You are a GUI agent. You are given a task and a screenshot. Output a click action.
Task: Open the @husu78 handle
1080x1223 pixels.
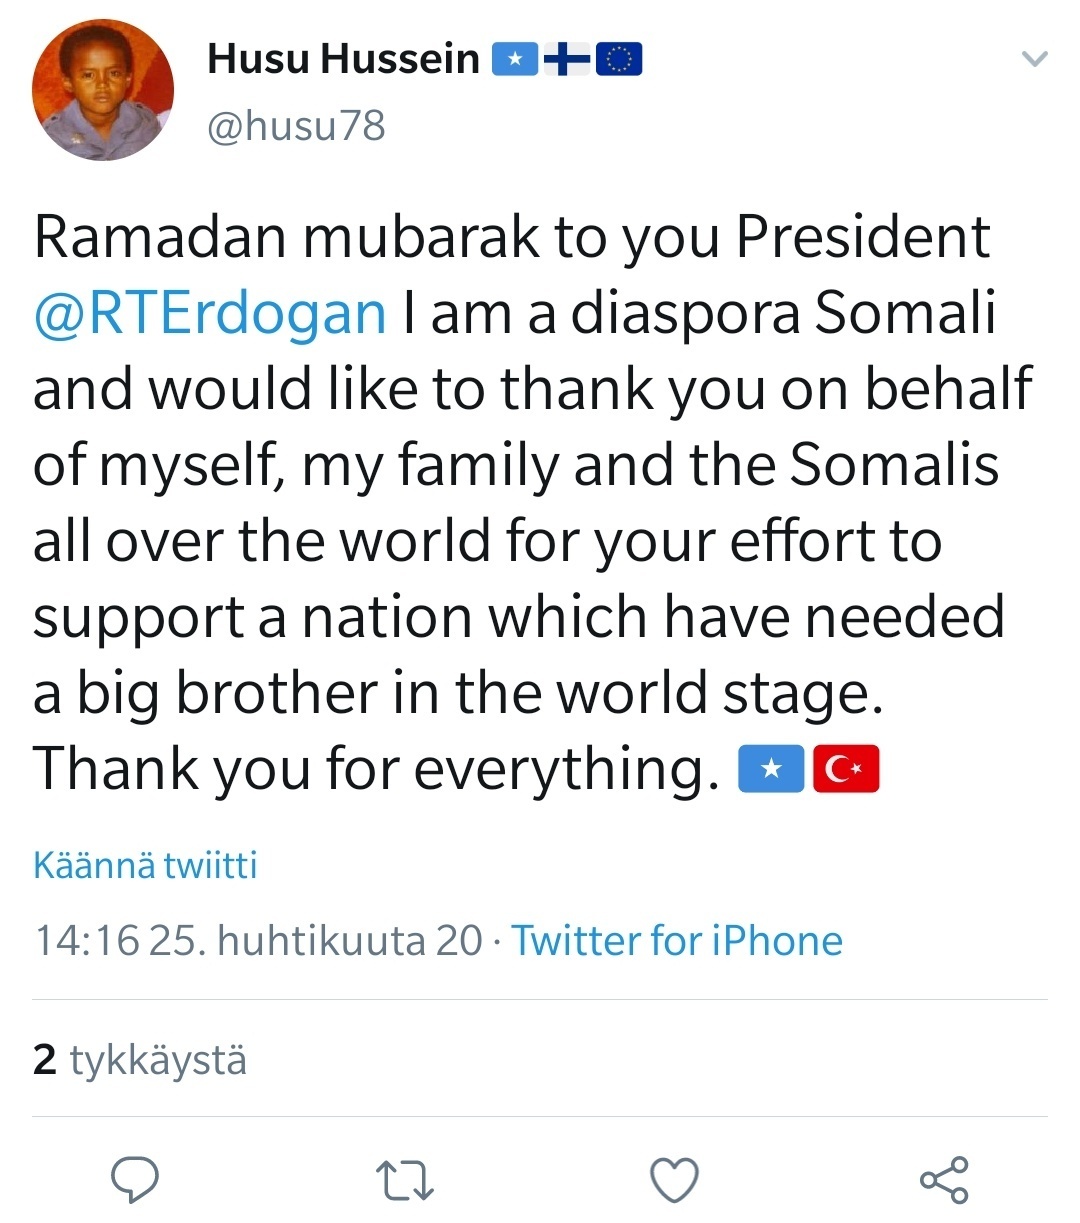click(x=296, y=126)
